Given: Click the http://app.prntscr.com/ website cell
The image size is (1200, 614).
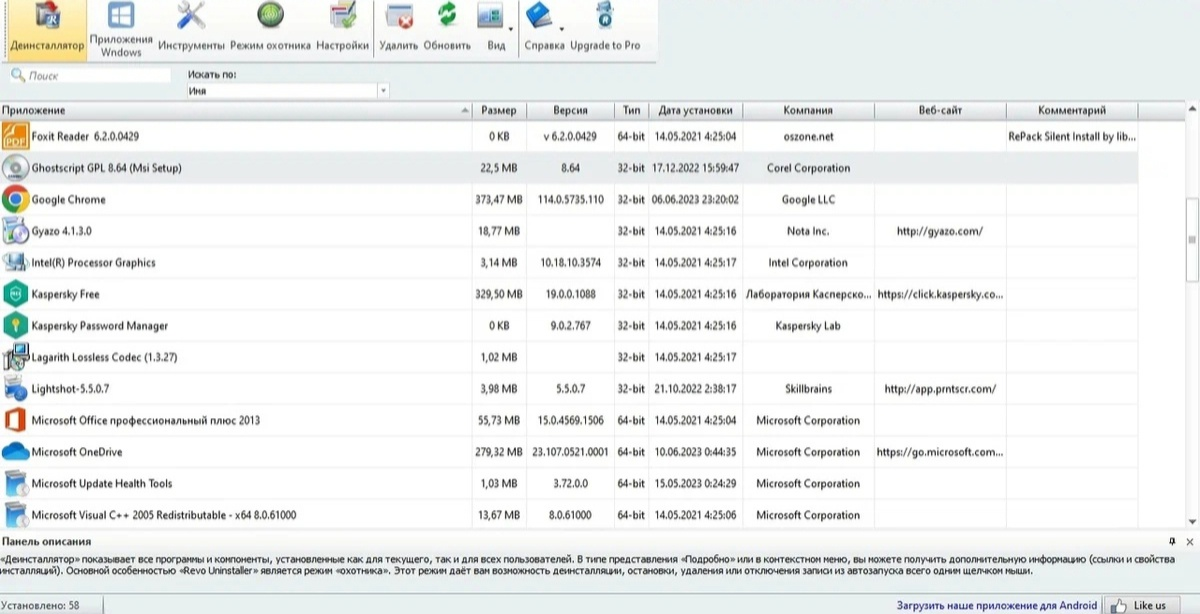Looking at the screenshot, I should 940,389.
